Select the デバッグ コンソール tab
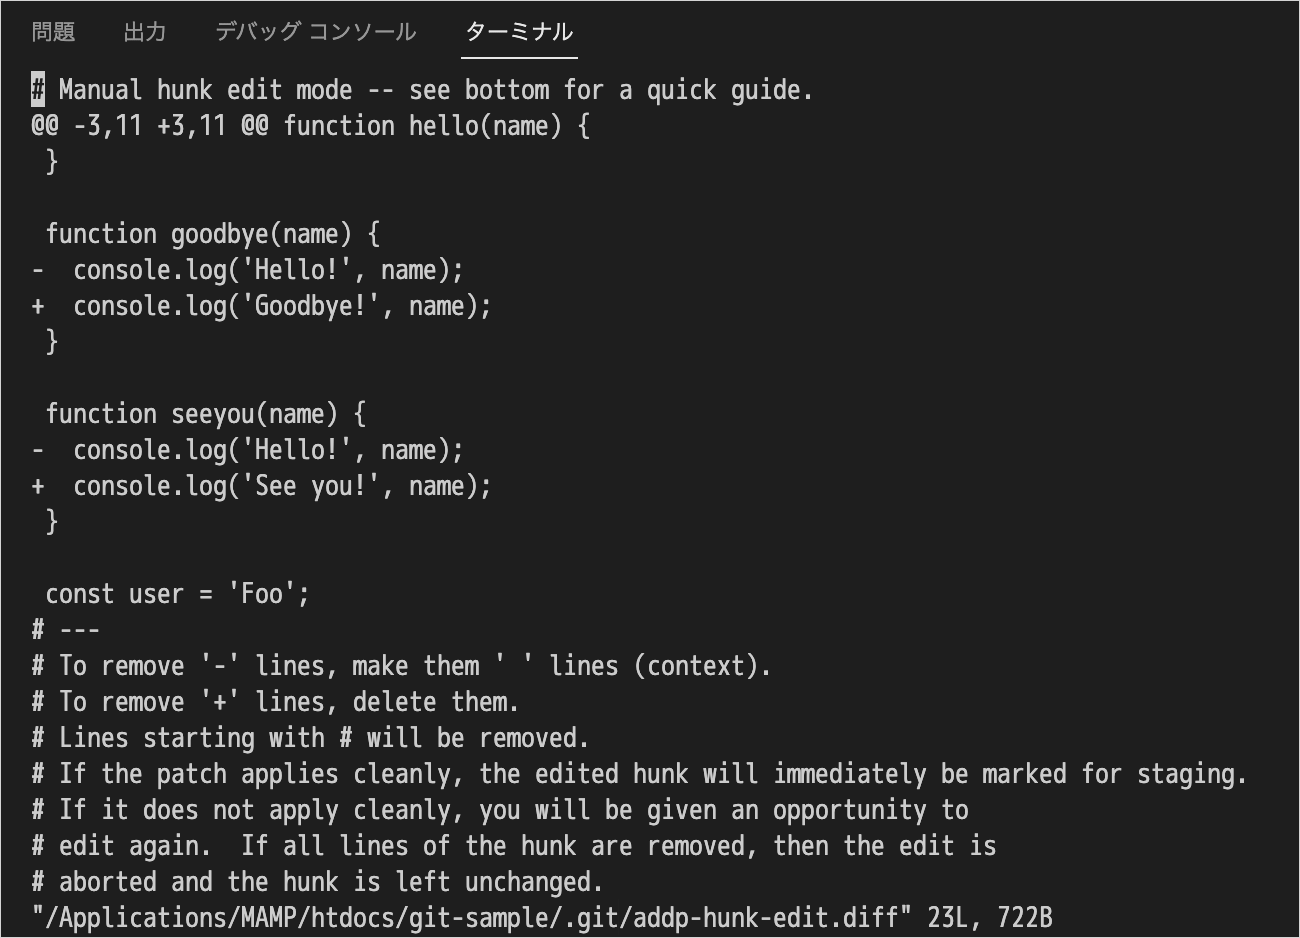Viewport: 1300px width, 938px height. (x=315, y=32)
